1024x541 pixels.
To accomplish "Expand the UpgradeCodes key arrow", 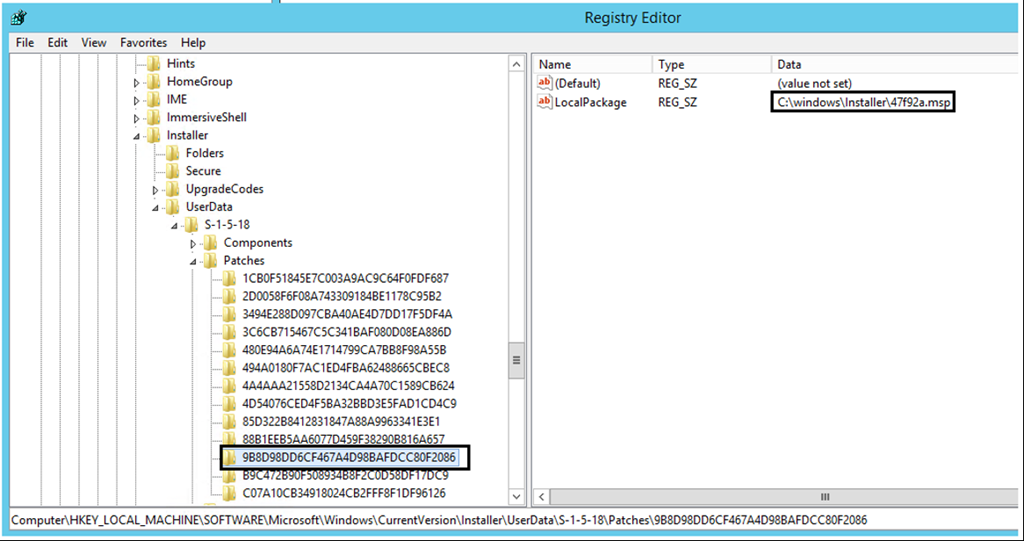I will click(156, 190).
